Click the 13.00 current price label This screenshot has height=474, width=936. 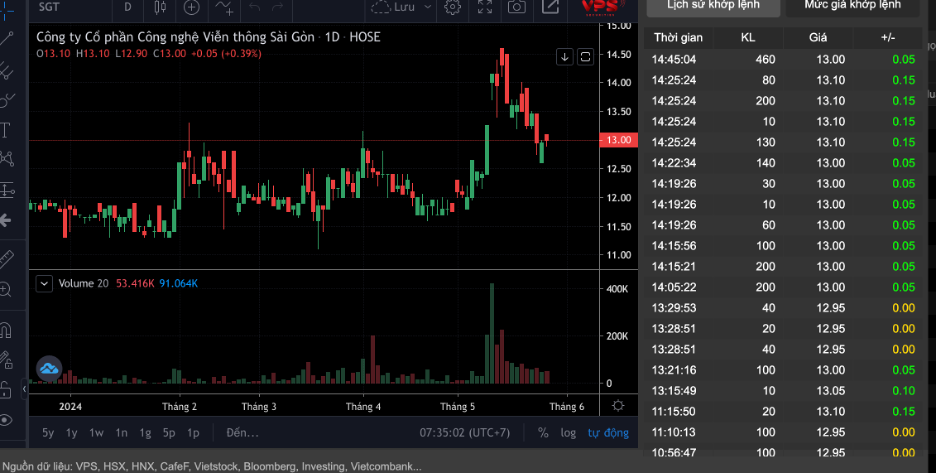pos(618,140)
